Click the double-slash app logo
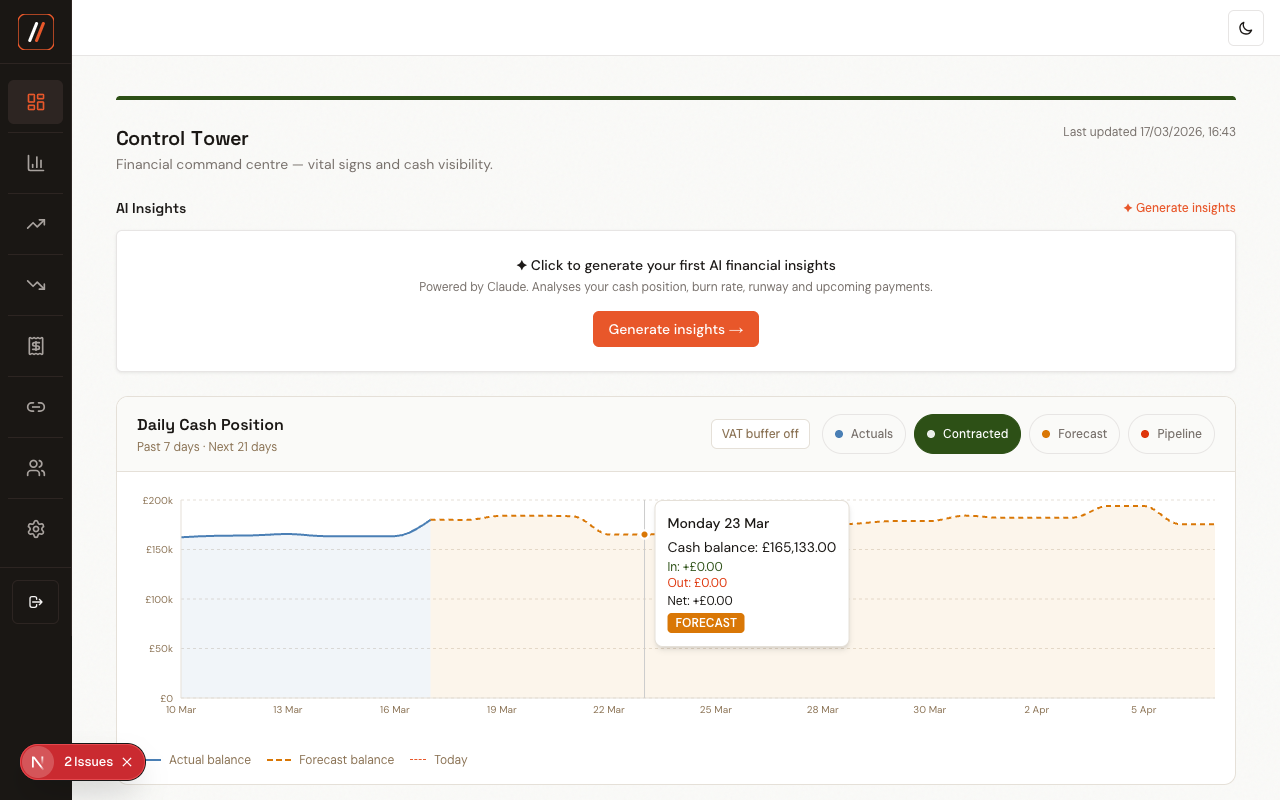The width and height of the screenshot is (1280, 800). tap(36, 32)
